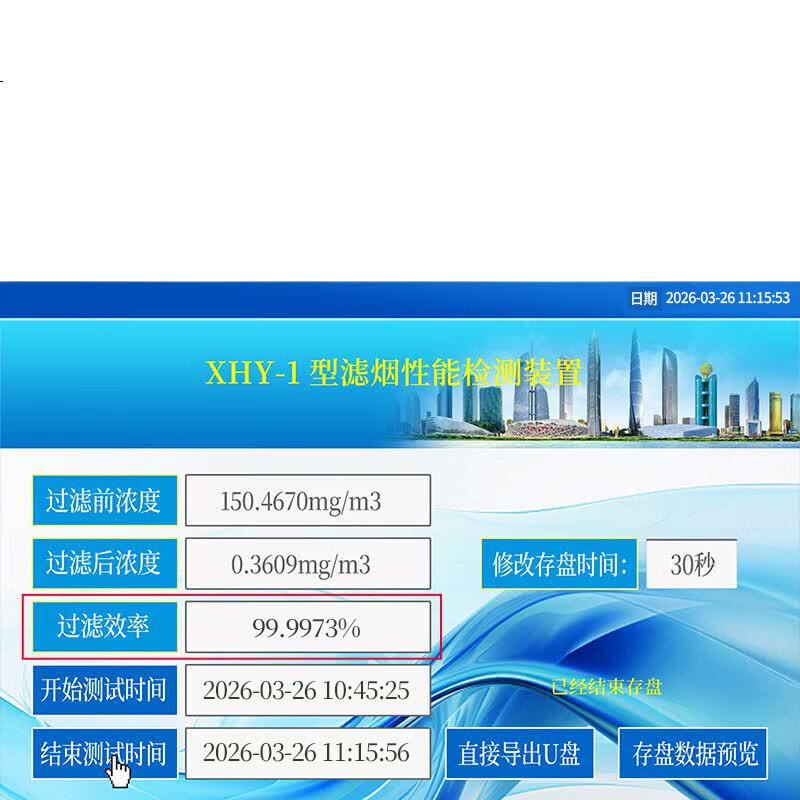Select the 99.9973% efficiency value
Image resolution: width=800 pixels, height=800 pixels.
coord(308,627)
